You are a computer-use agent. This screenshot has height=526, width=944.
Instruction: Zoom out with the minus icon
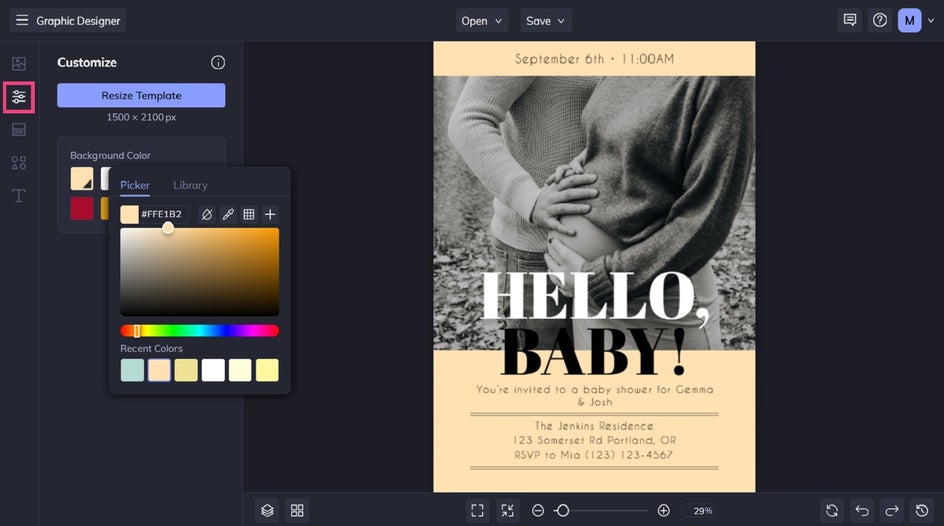pos(538,510)
